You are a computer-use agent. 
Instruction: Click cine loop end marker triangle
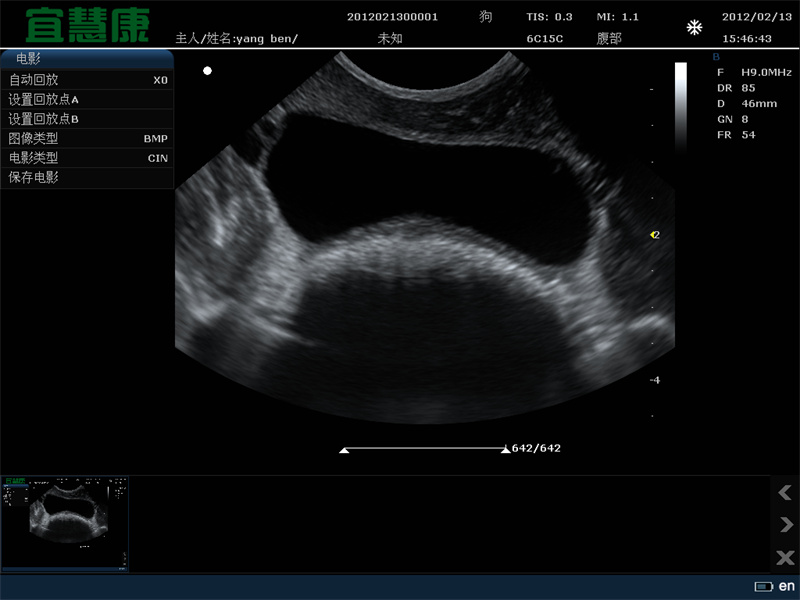click(x=506, y=449)
